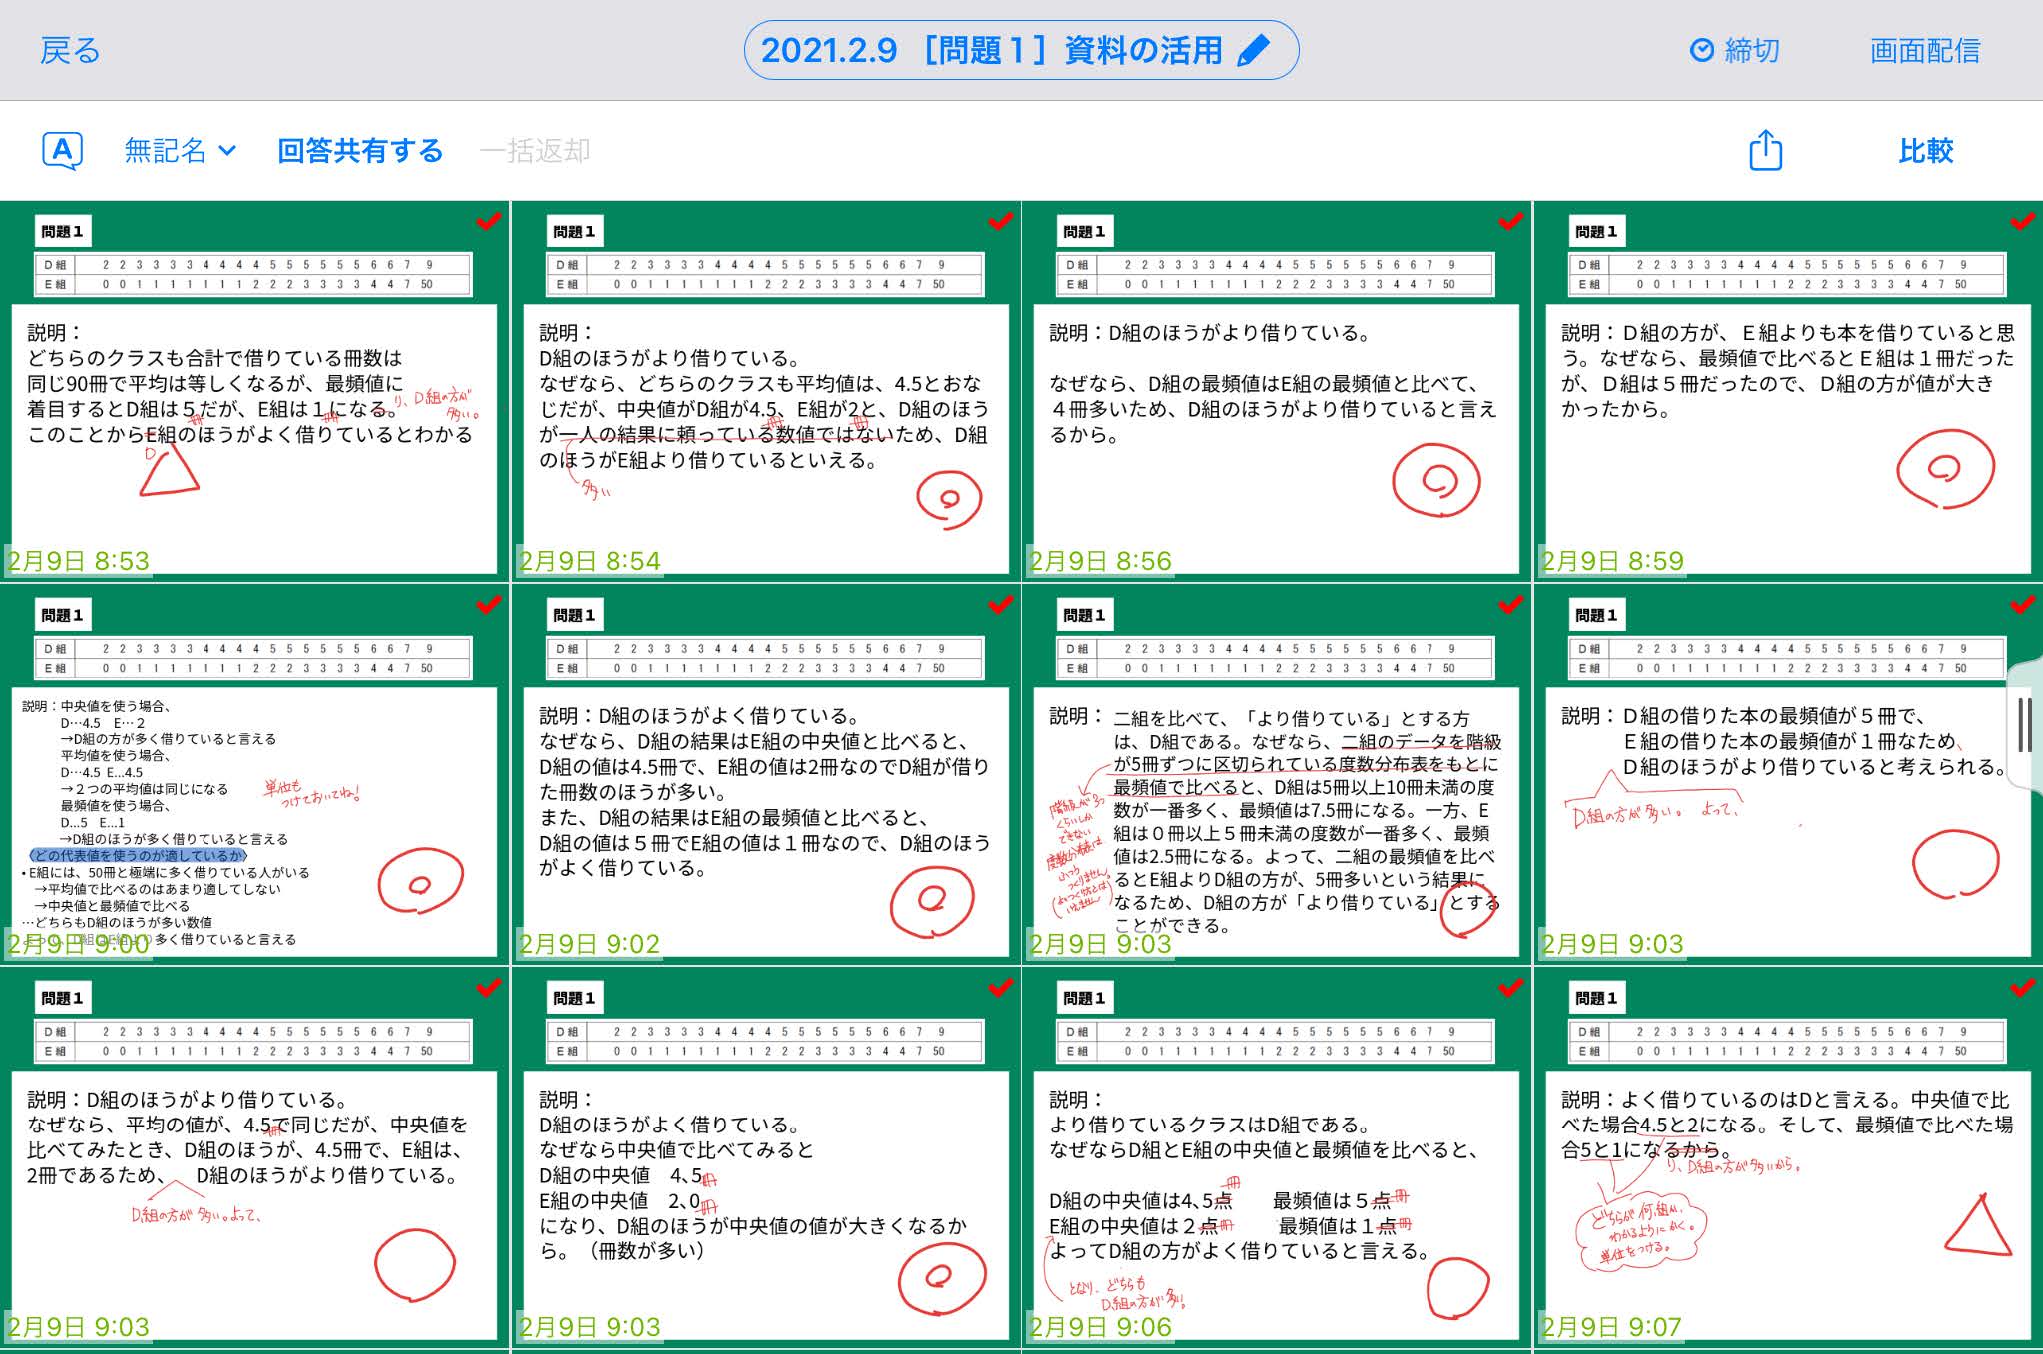Click 回答共有する option

click(x=360, y=151)
